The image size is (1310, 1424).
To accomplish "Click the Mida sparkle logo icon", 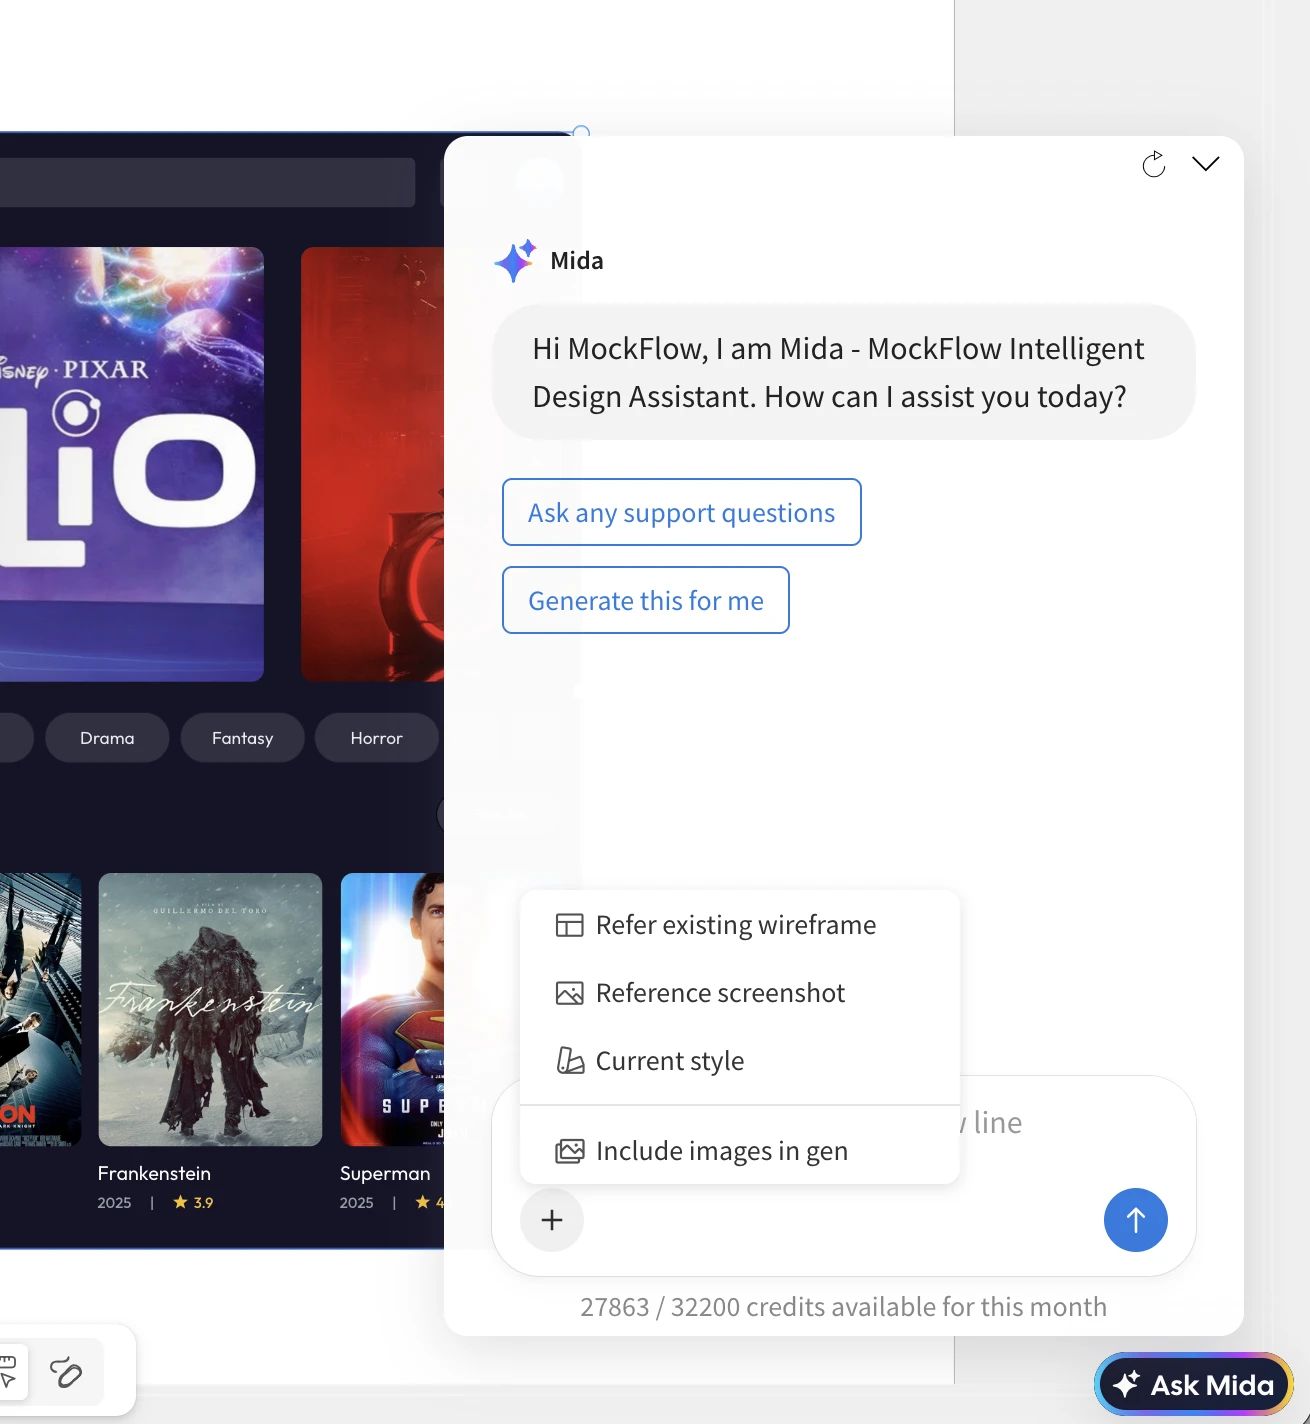I will pos(515,261).
